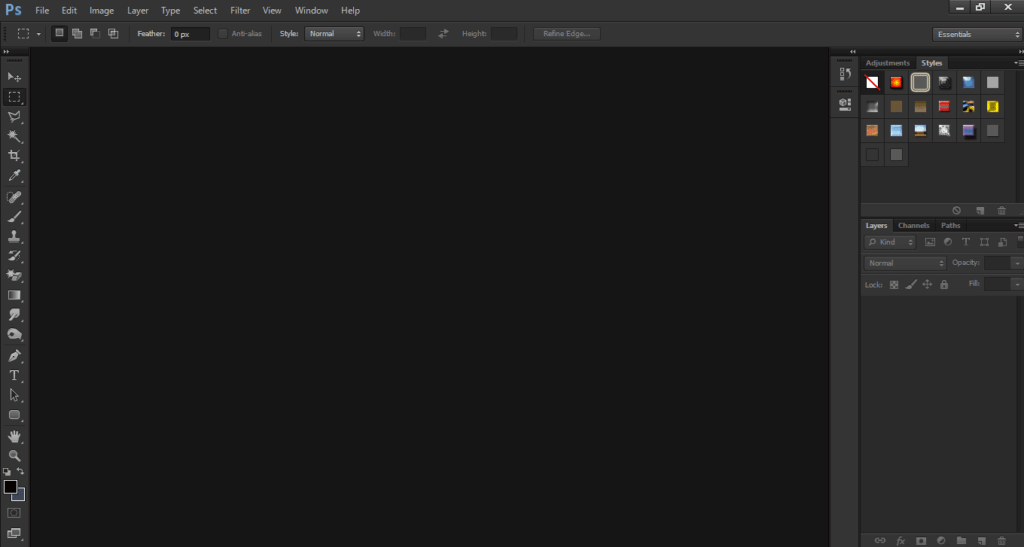Select the Eyedropper tool

pyautogui.click(x=15, y=176)
